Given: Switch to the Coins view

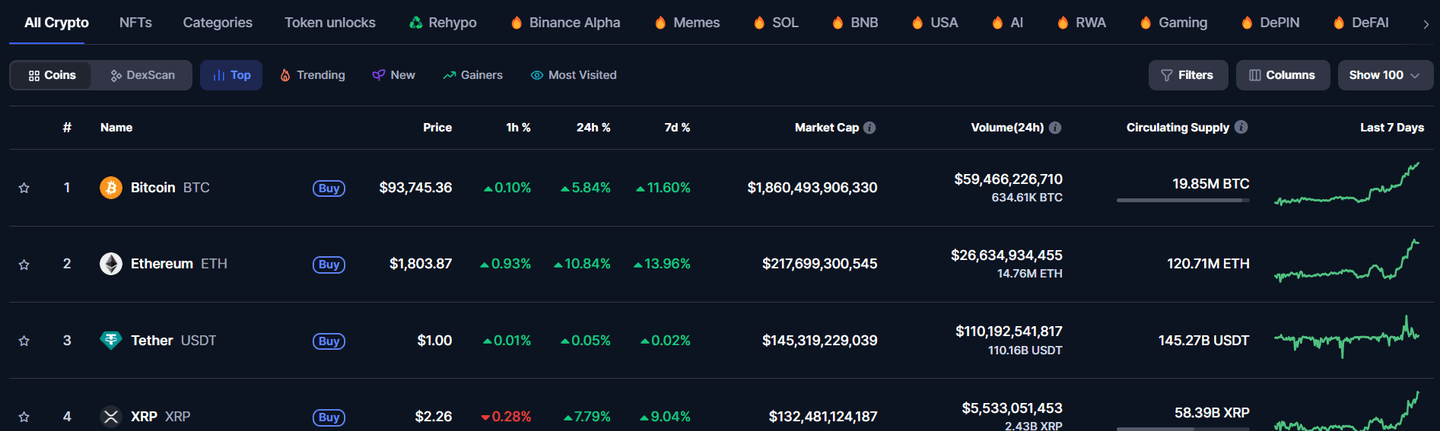Looking at the screenshot, I should (52, 75).
